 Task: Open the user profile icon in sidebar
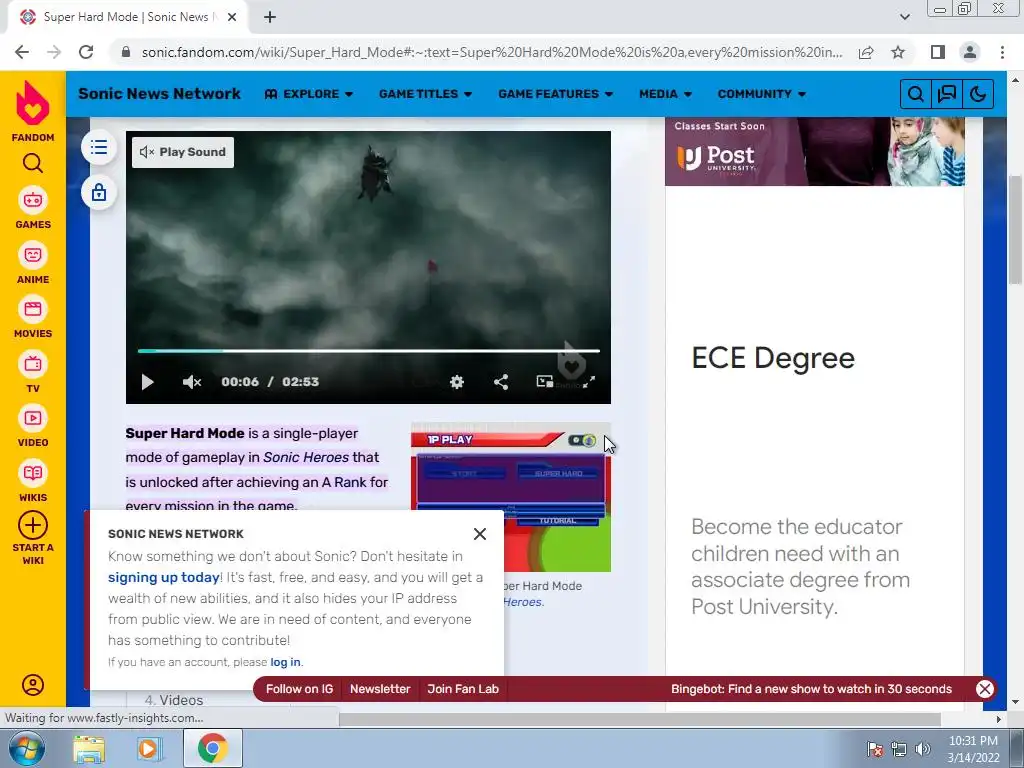click(33, 684)
